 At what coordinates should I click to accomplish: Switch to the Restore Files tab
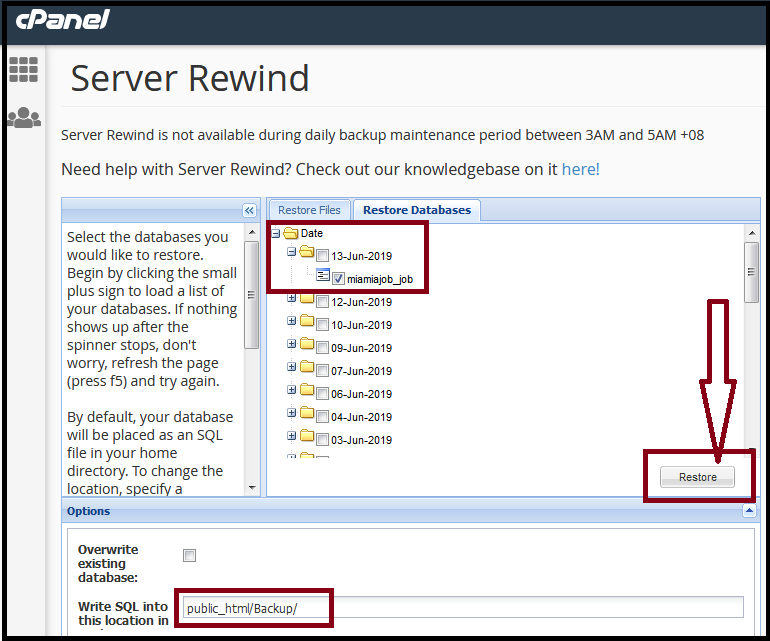coord(309,210)
